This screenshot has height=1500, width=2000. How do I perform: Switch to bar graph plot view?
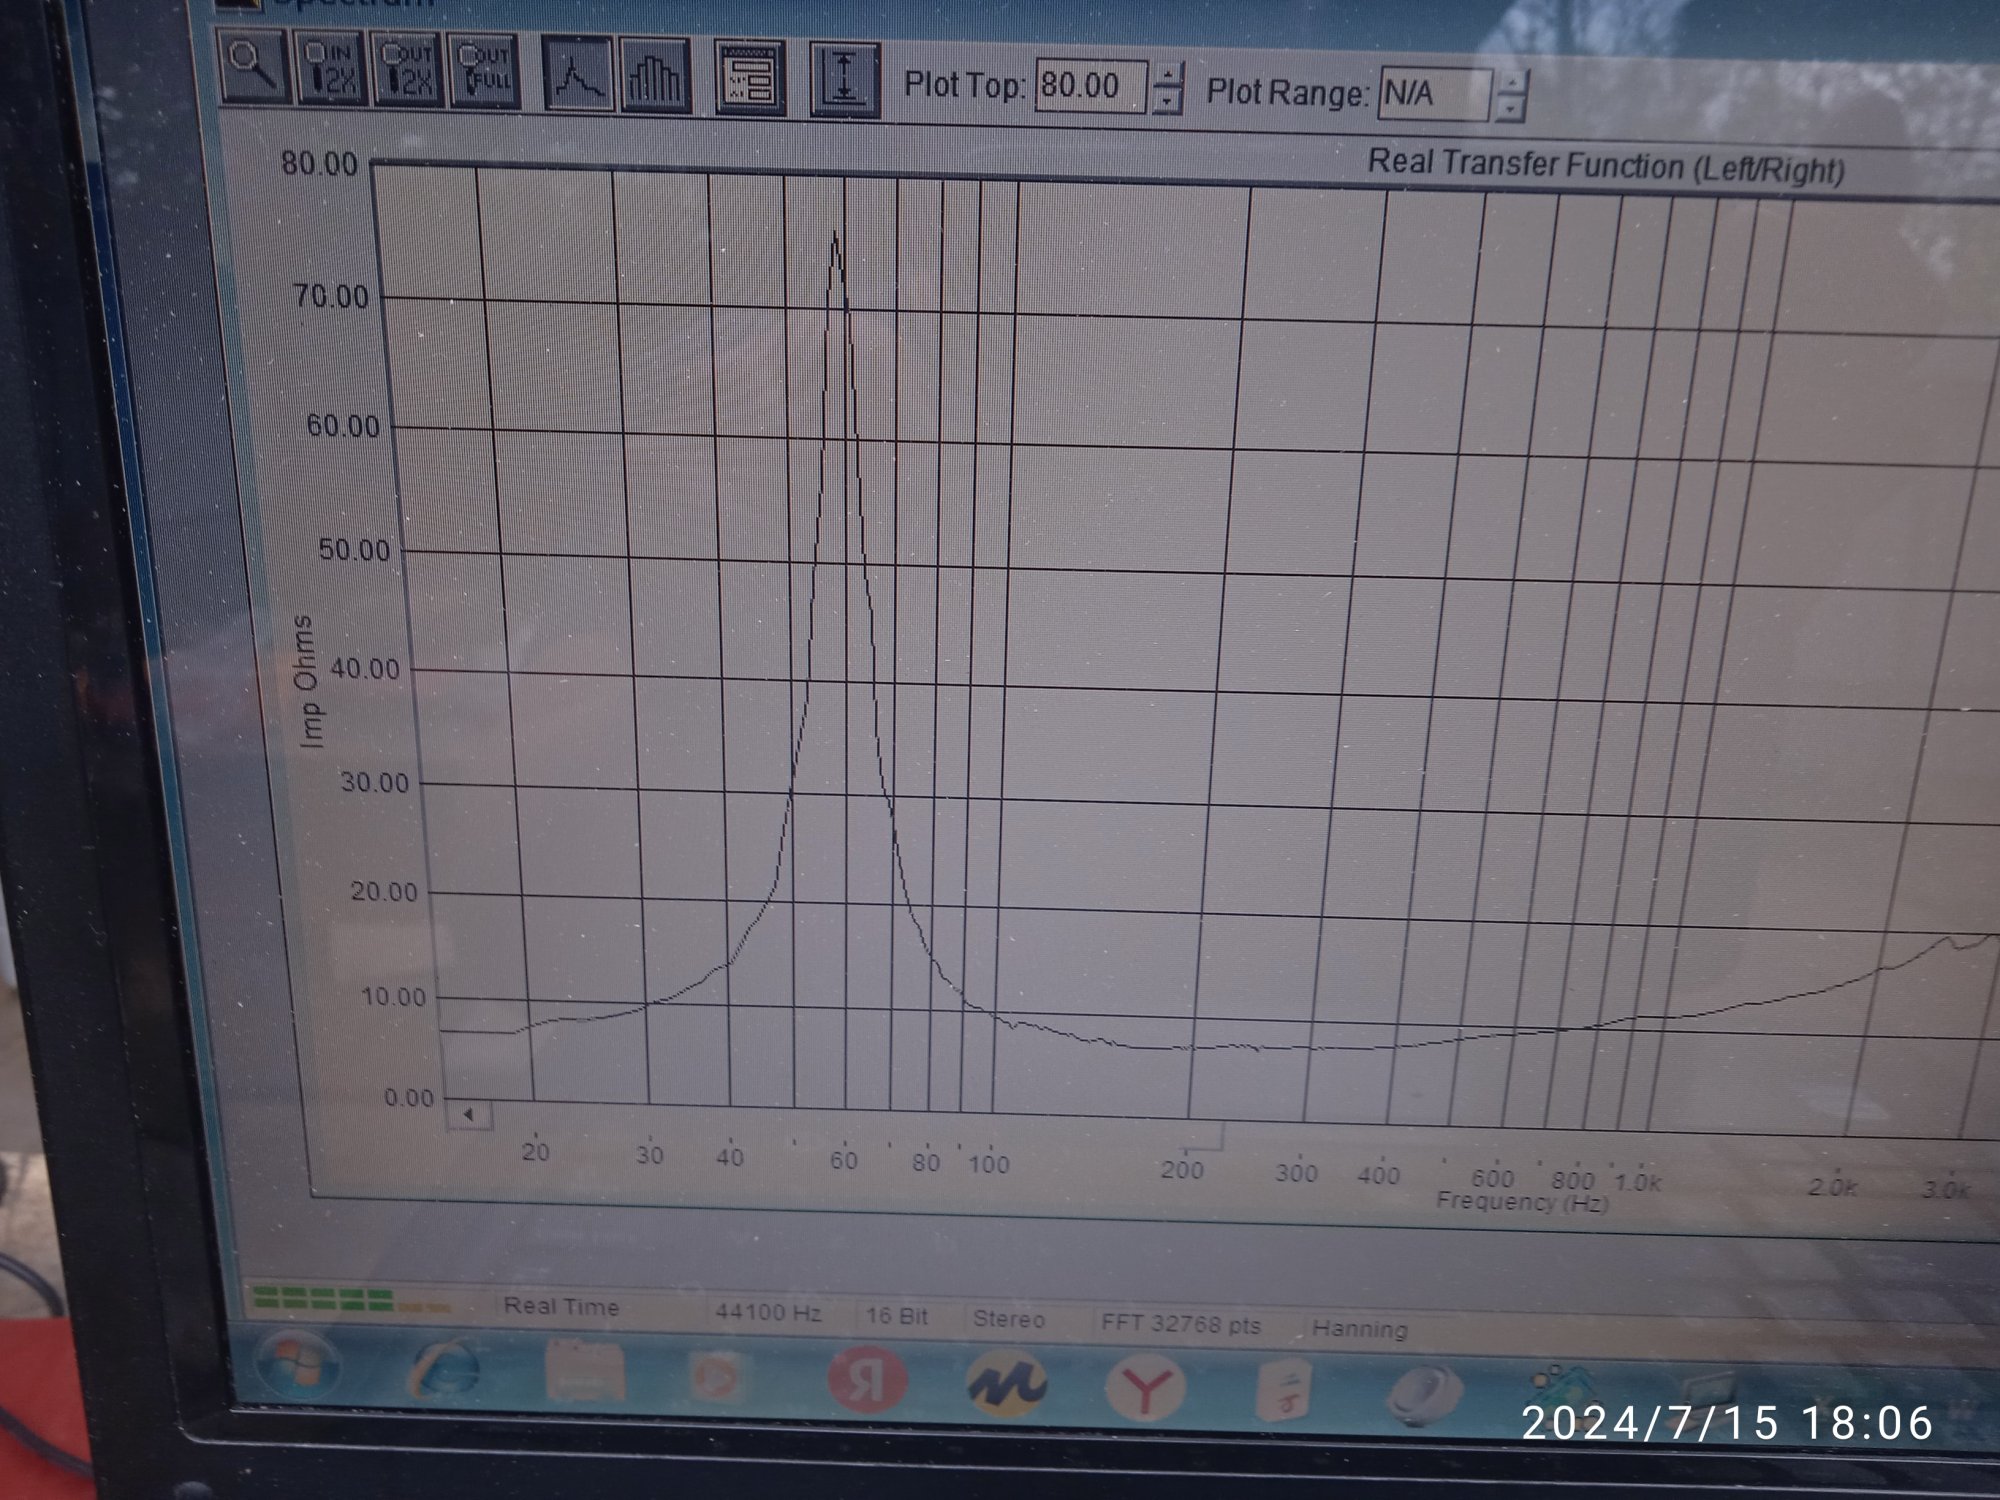pos(654,75)
